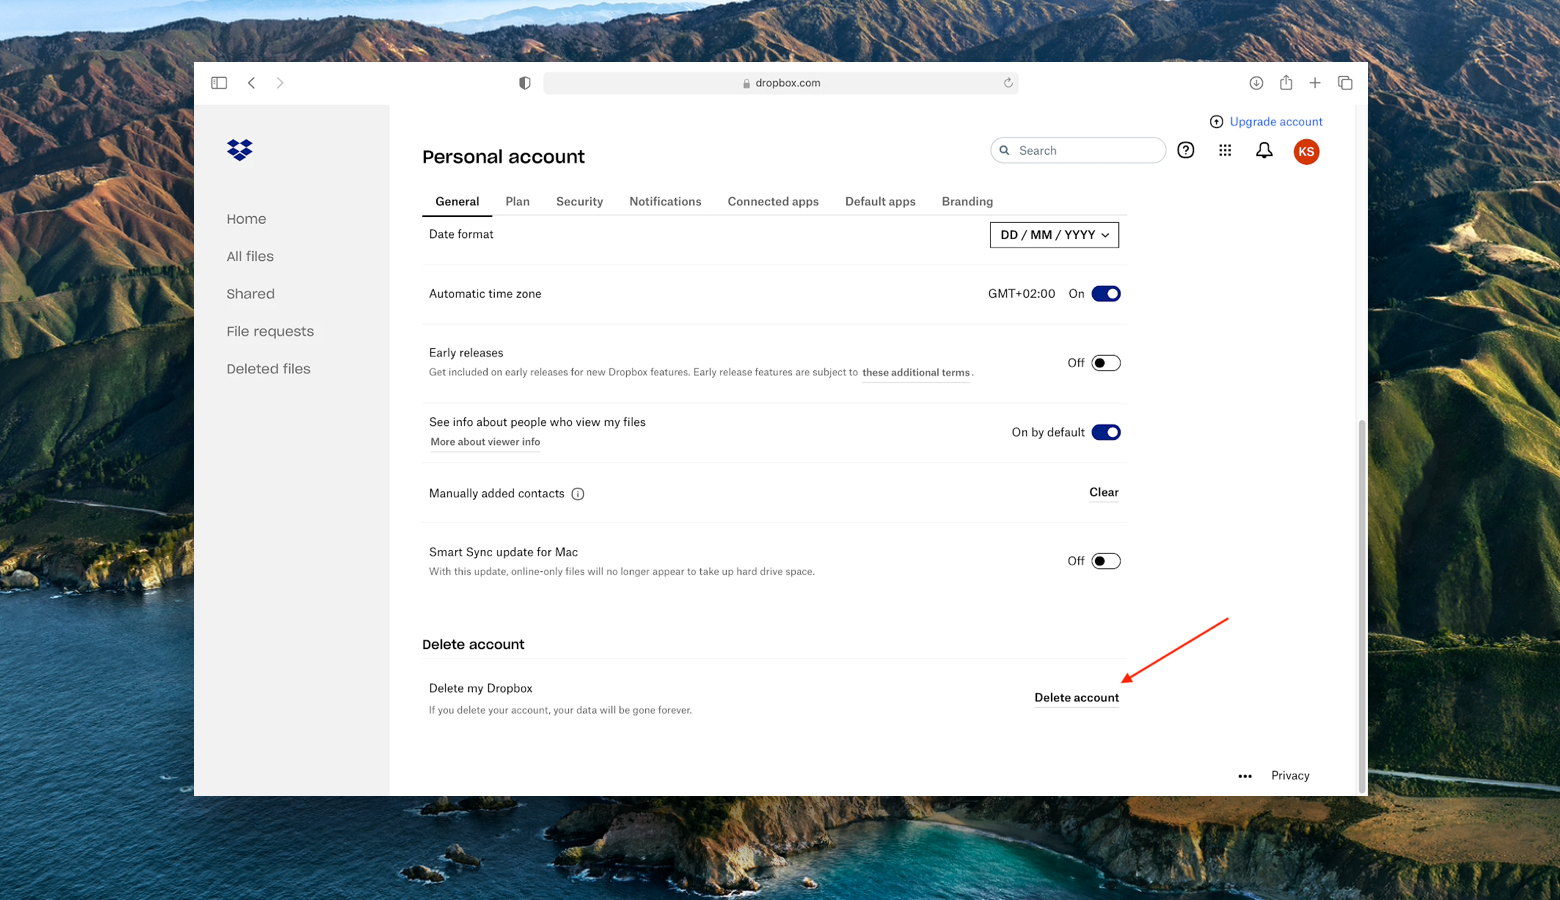
Task: Click the three-dot more options icon
Action: pyautogui.click(x=1245, y=776)
